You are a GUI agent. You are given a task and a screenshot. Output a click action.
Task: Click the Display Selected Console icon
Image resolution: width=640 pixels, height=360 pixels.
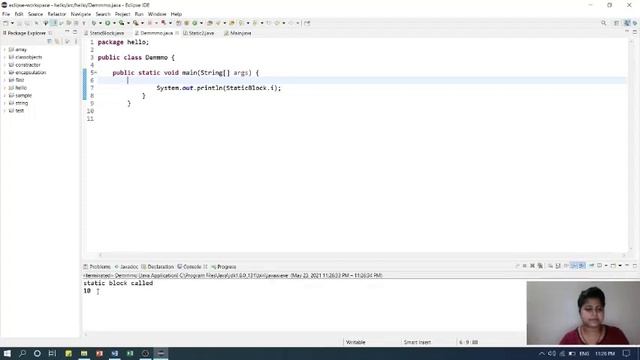(599, 266)
